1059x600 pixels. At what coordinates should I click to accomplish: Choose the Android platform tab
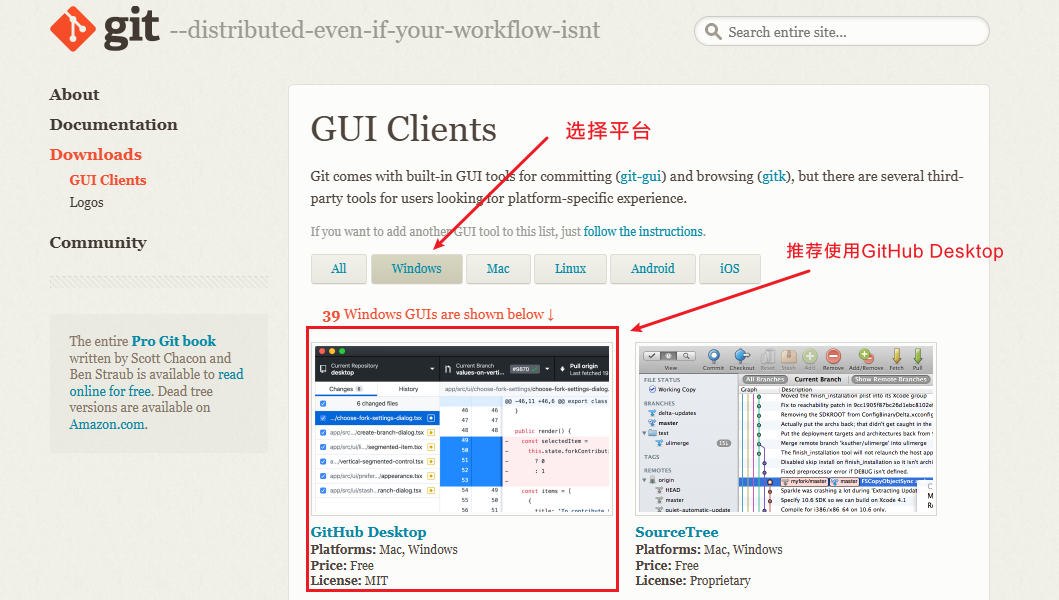(x=652, y=269)
